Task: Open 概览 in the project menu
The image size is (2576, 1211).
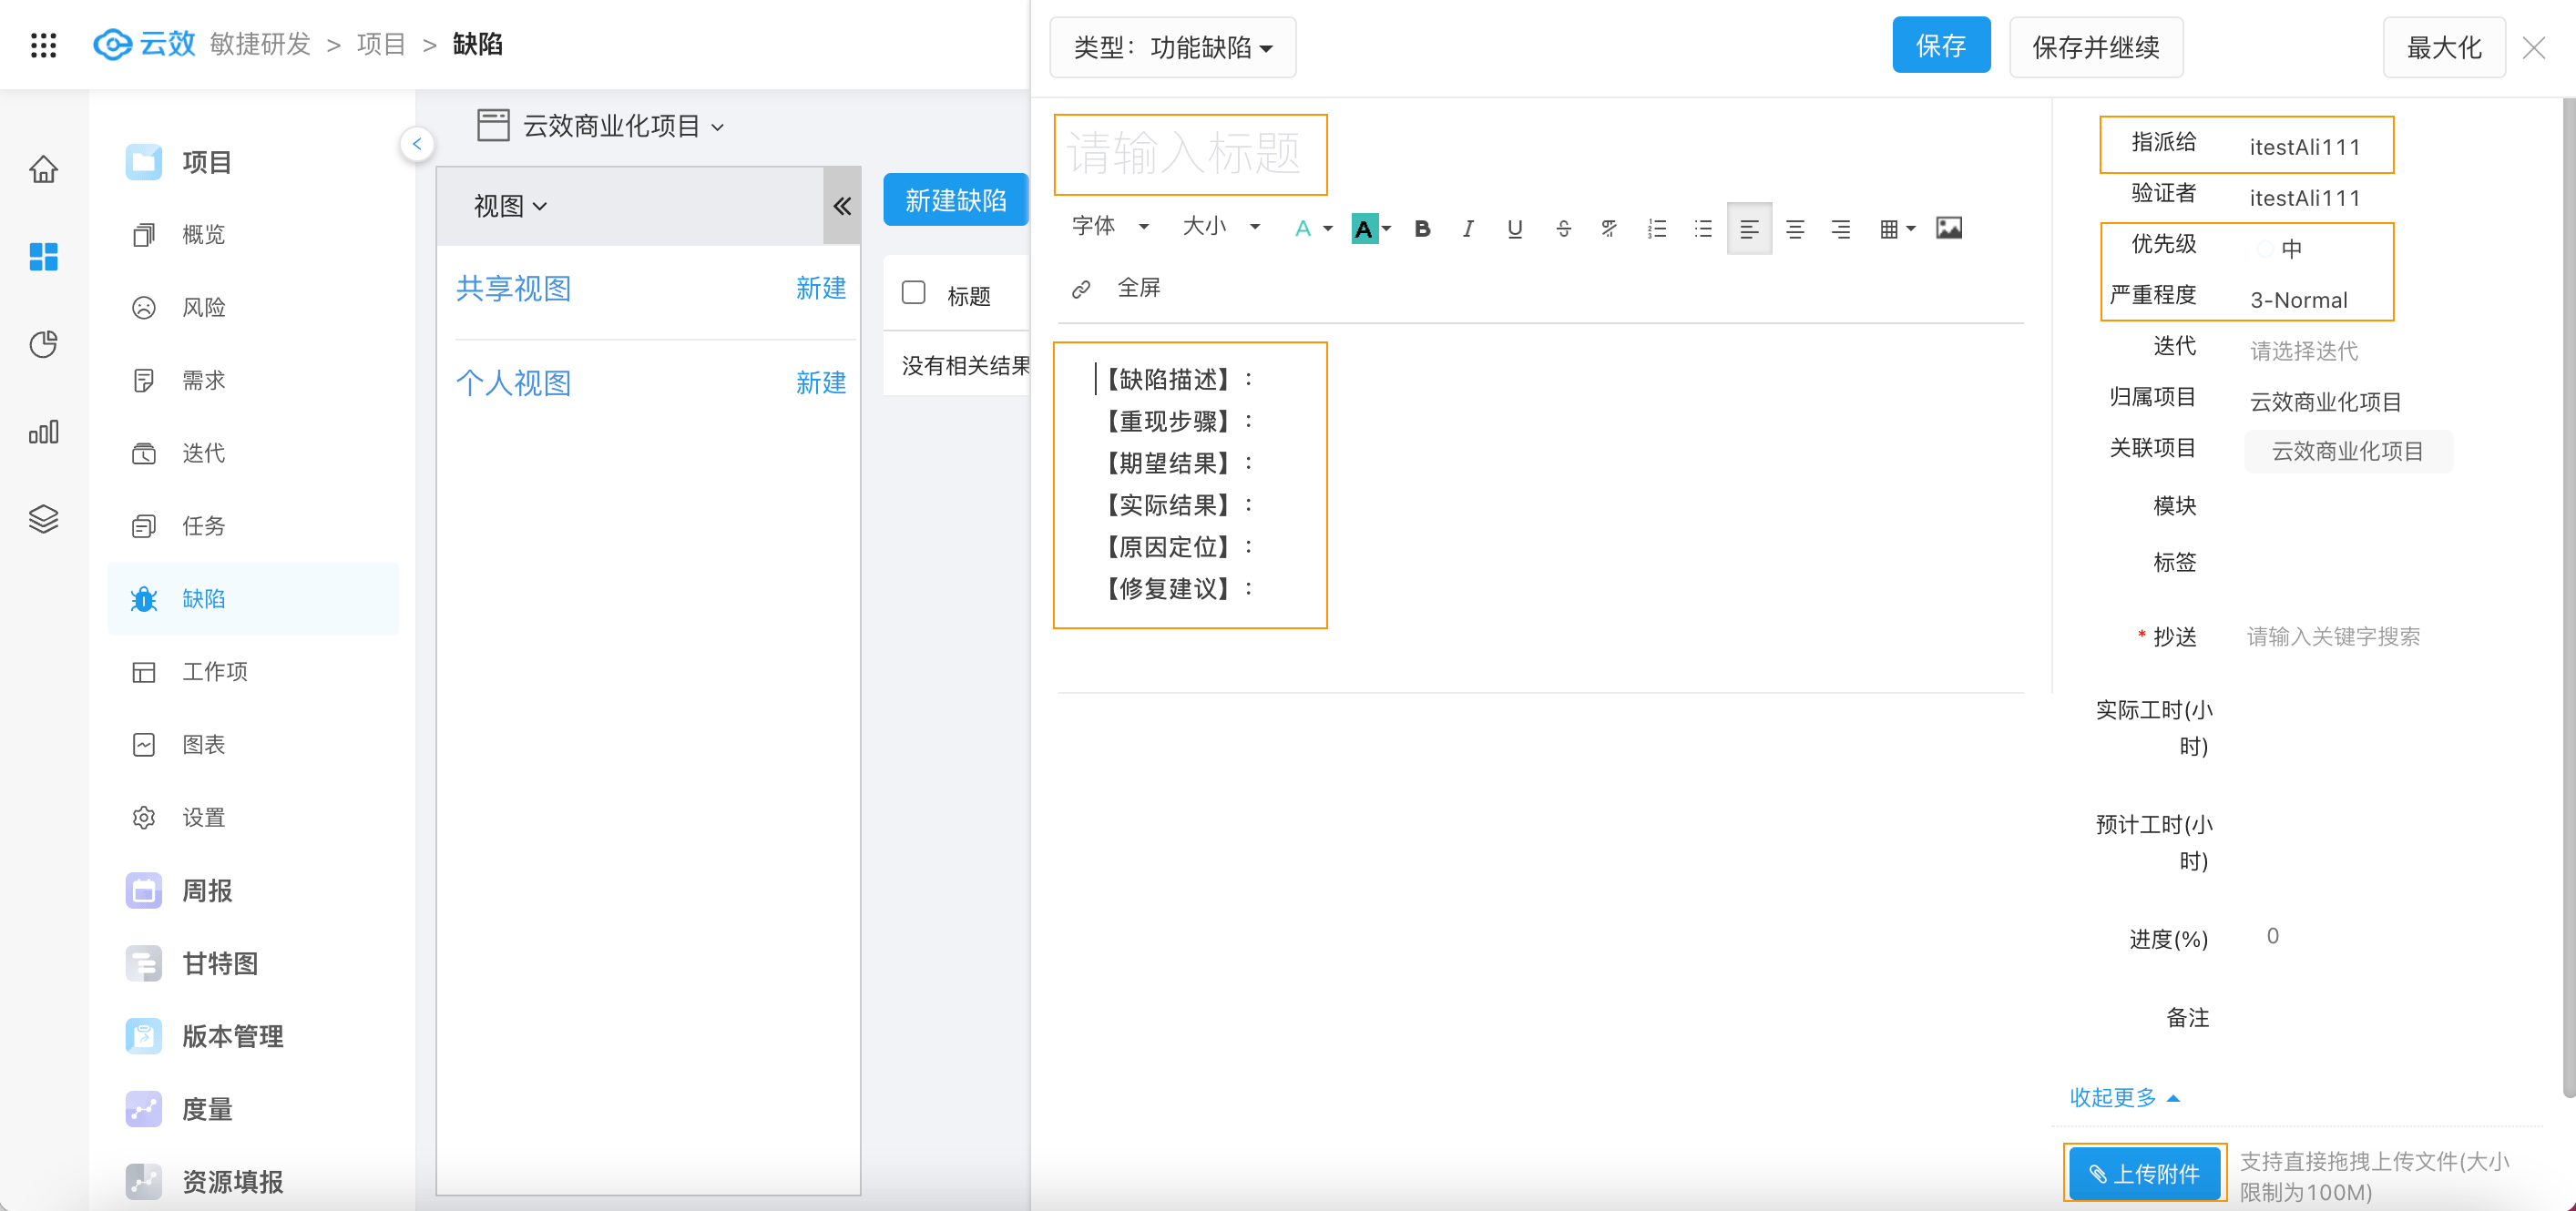Action: 204,235
